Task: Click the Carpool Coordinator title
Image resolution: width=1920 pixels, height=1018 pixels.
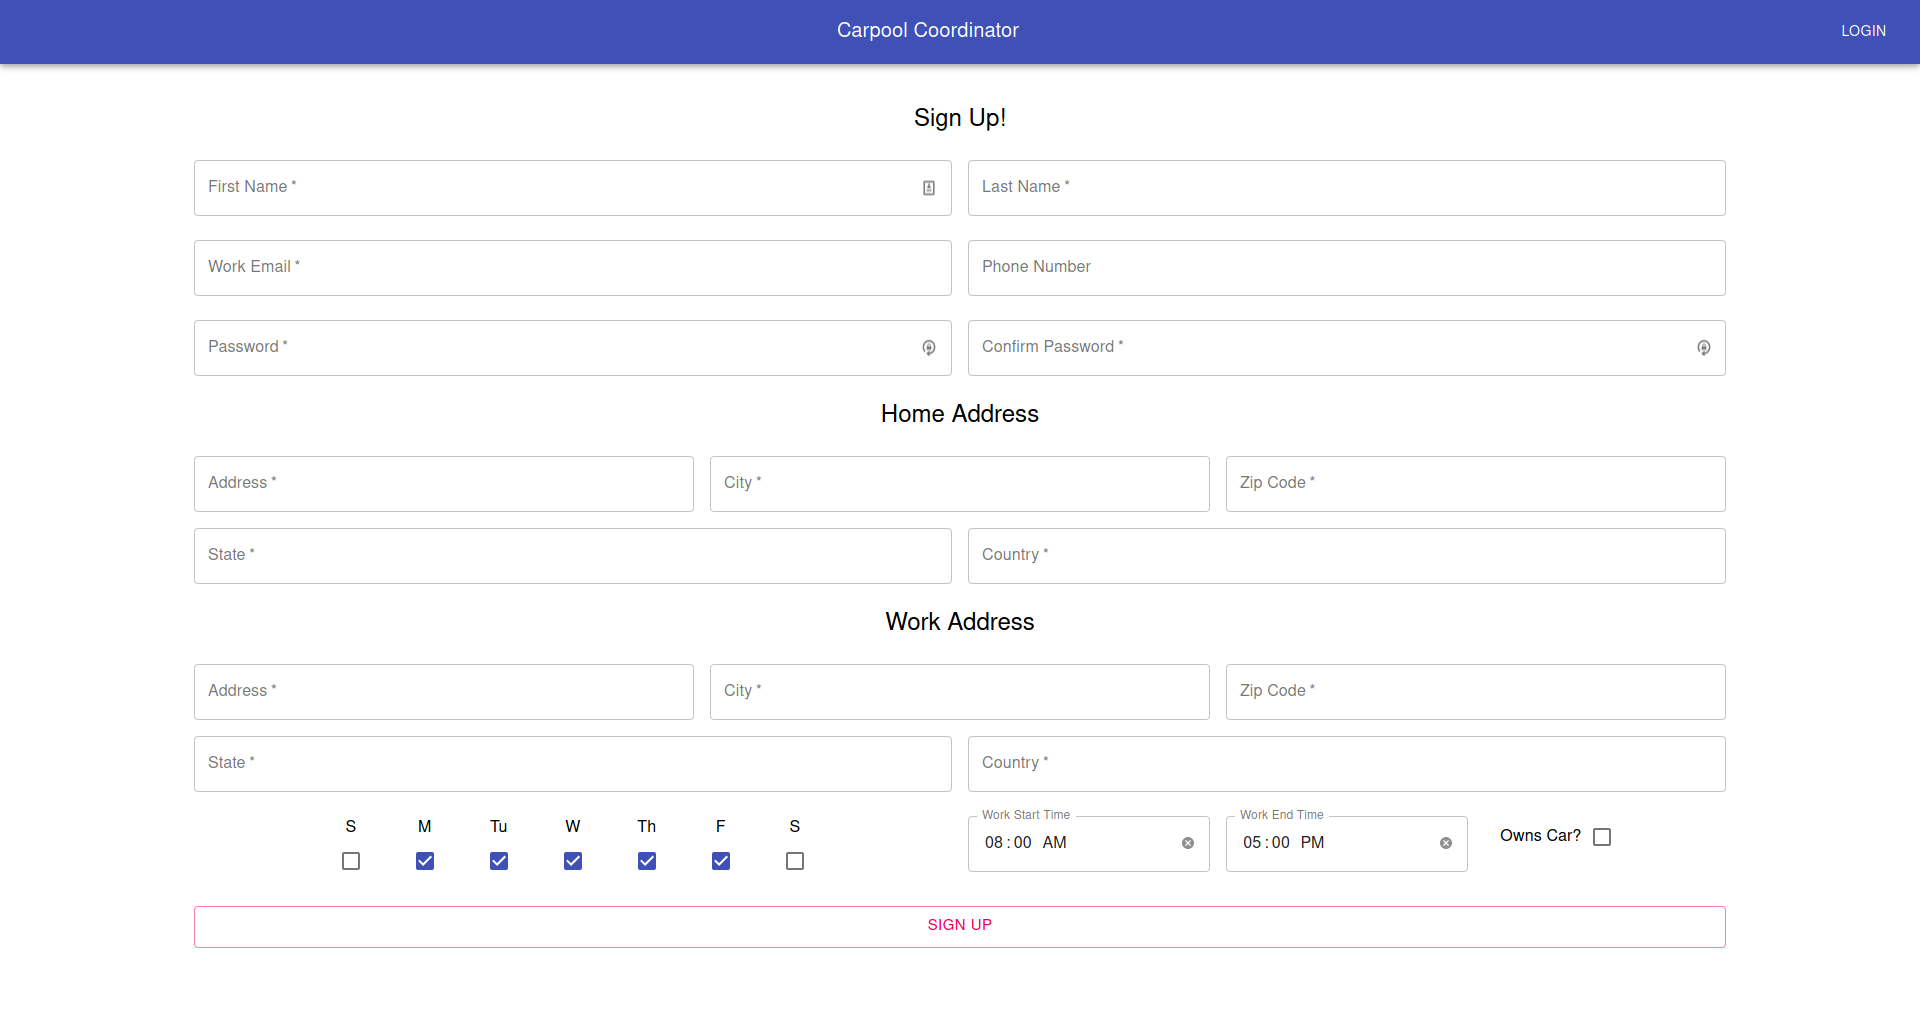Action: 928,30
